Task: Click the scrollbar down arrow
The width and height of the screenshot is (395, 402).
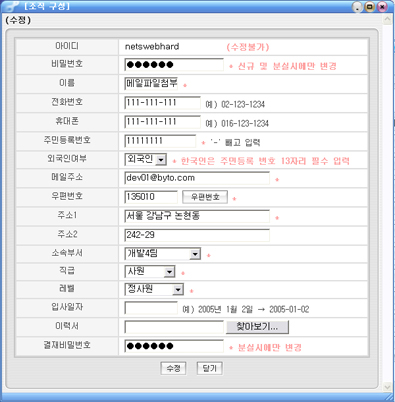Action: (387, 387)
